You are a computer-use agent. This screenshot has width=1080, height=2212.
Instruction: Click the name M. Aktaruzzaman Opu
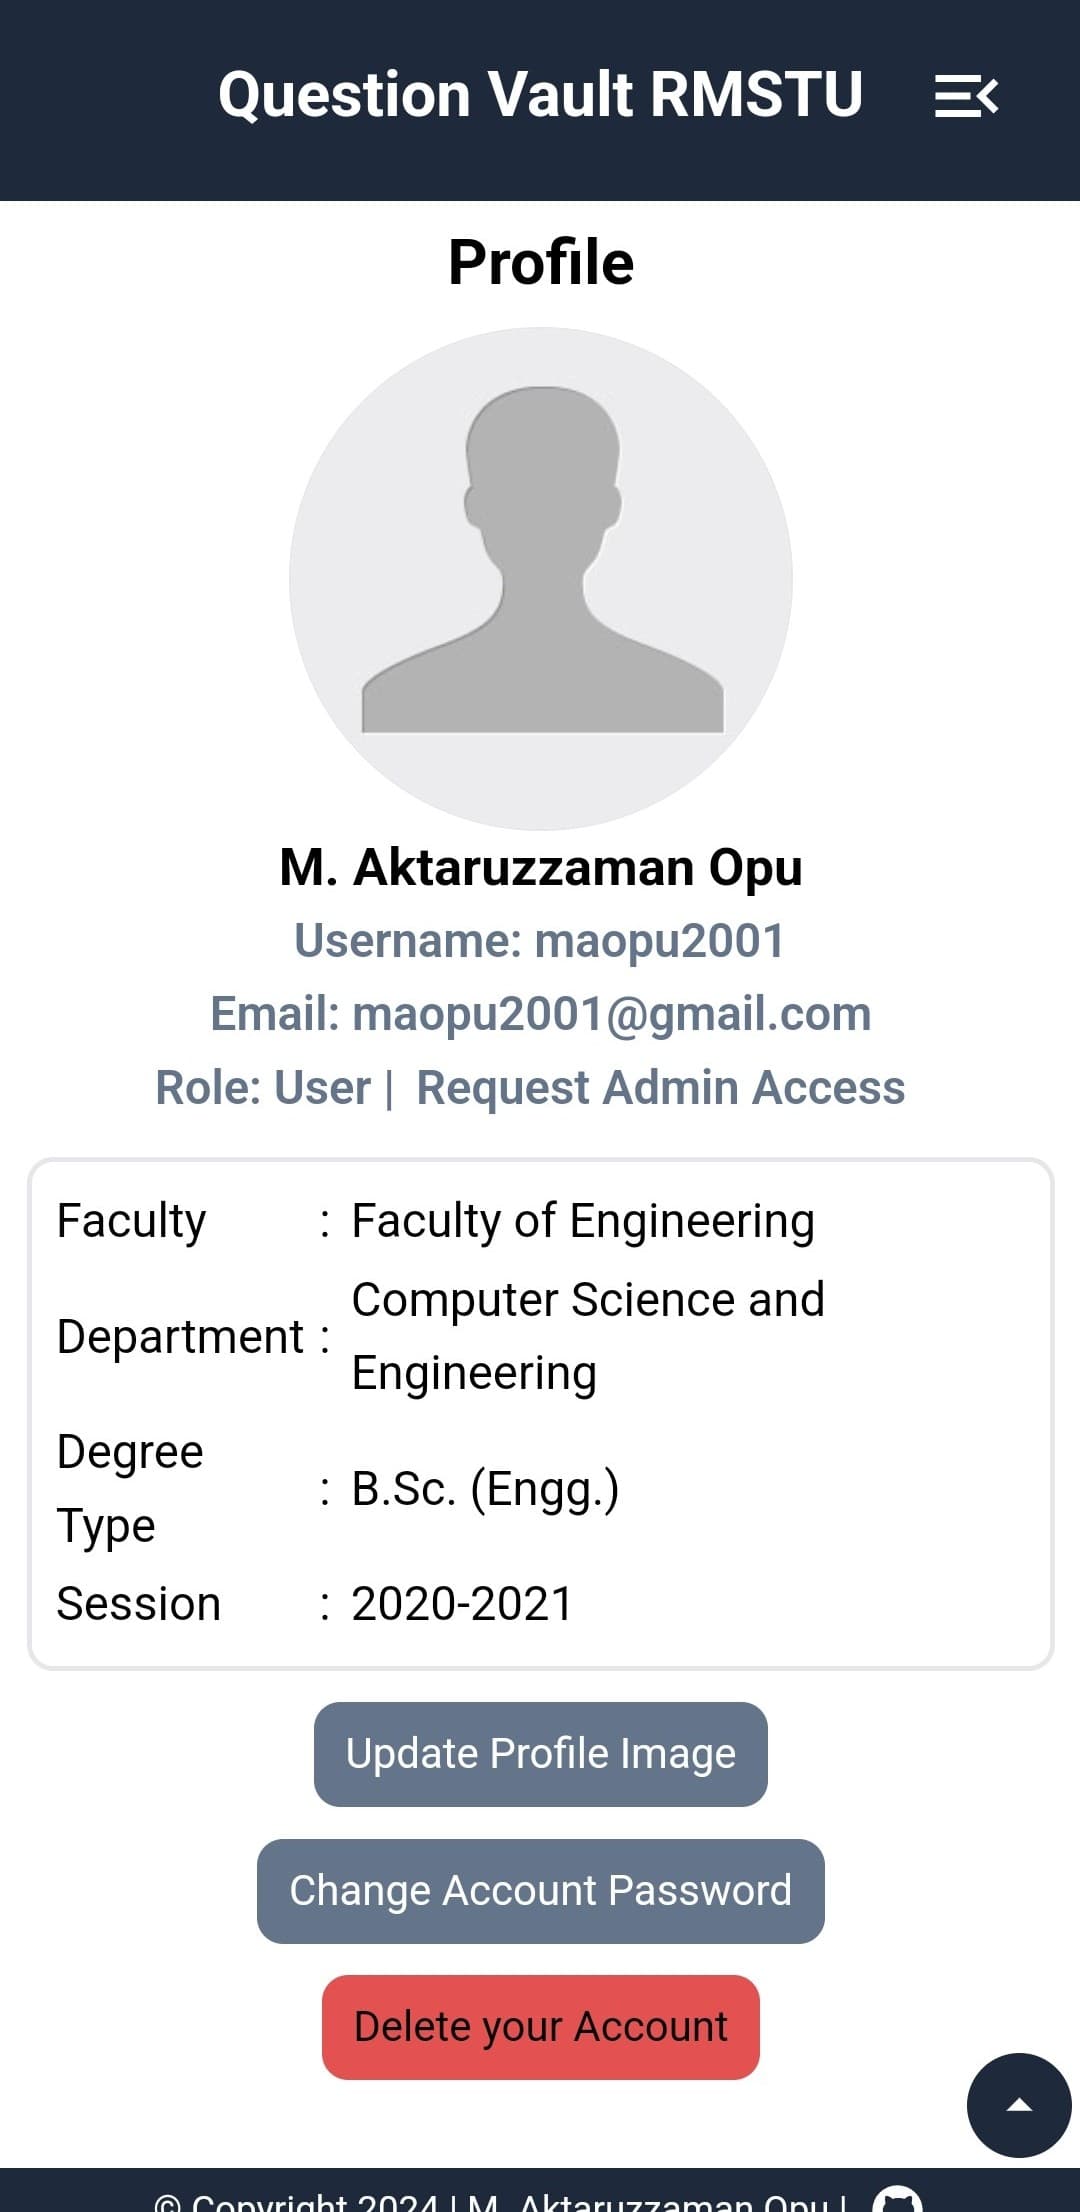point(541,867)
